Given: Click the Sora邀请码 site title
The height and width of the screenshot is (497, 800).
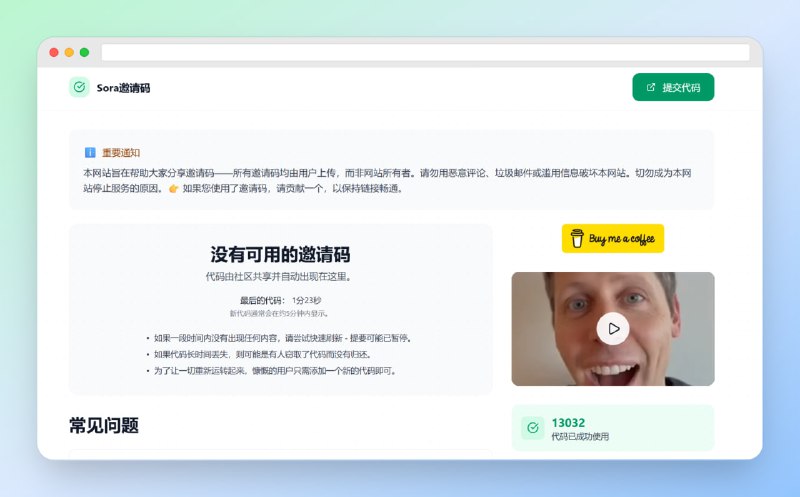Looking at the screenshot, I should [123, 88].
